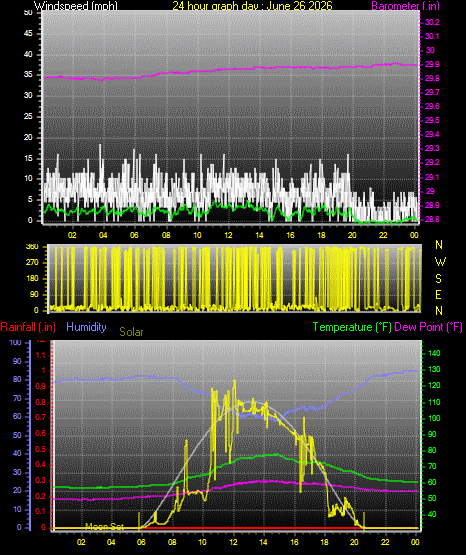The height and width of the screenshot is (555, 466).
Task: Click the 06 hour tick on bottom graph
Action: coord(141,542)
